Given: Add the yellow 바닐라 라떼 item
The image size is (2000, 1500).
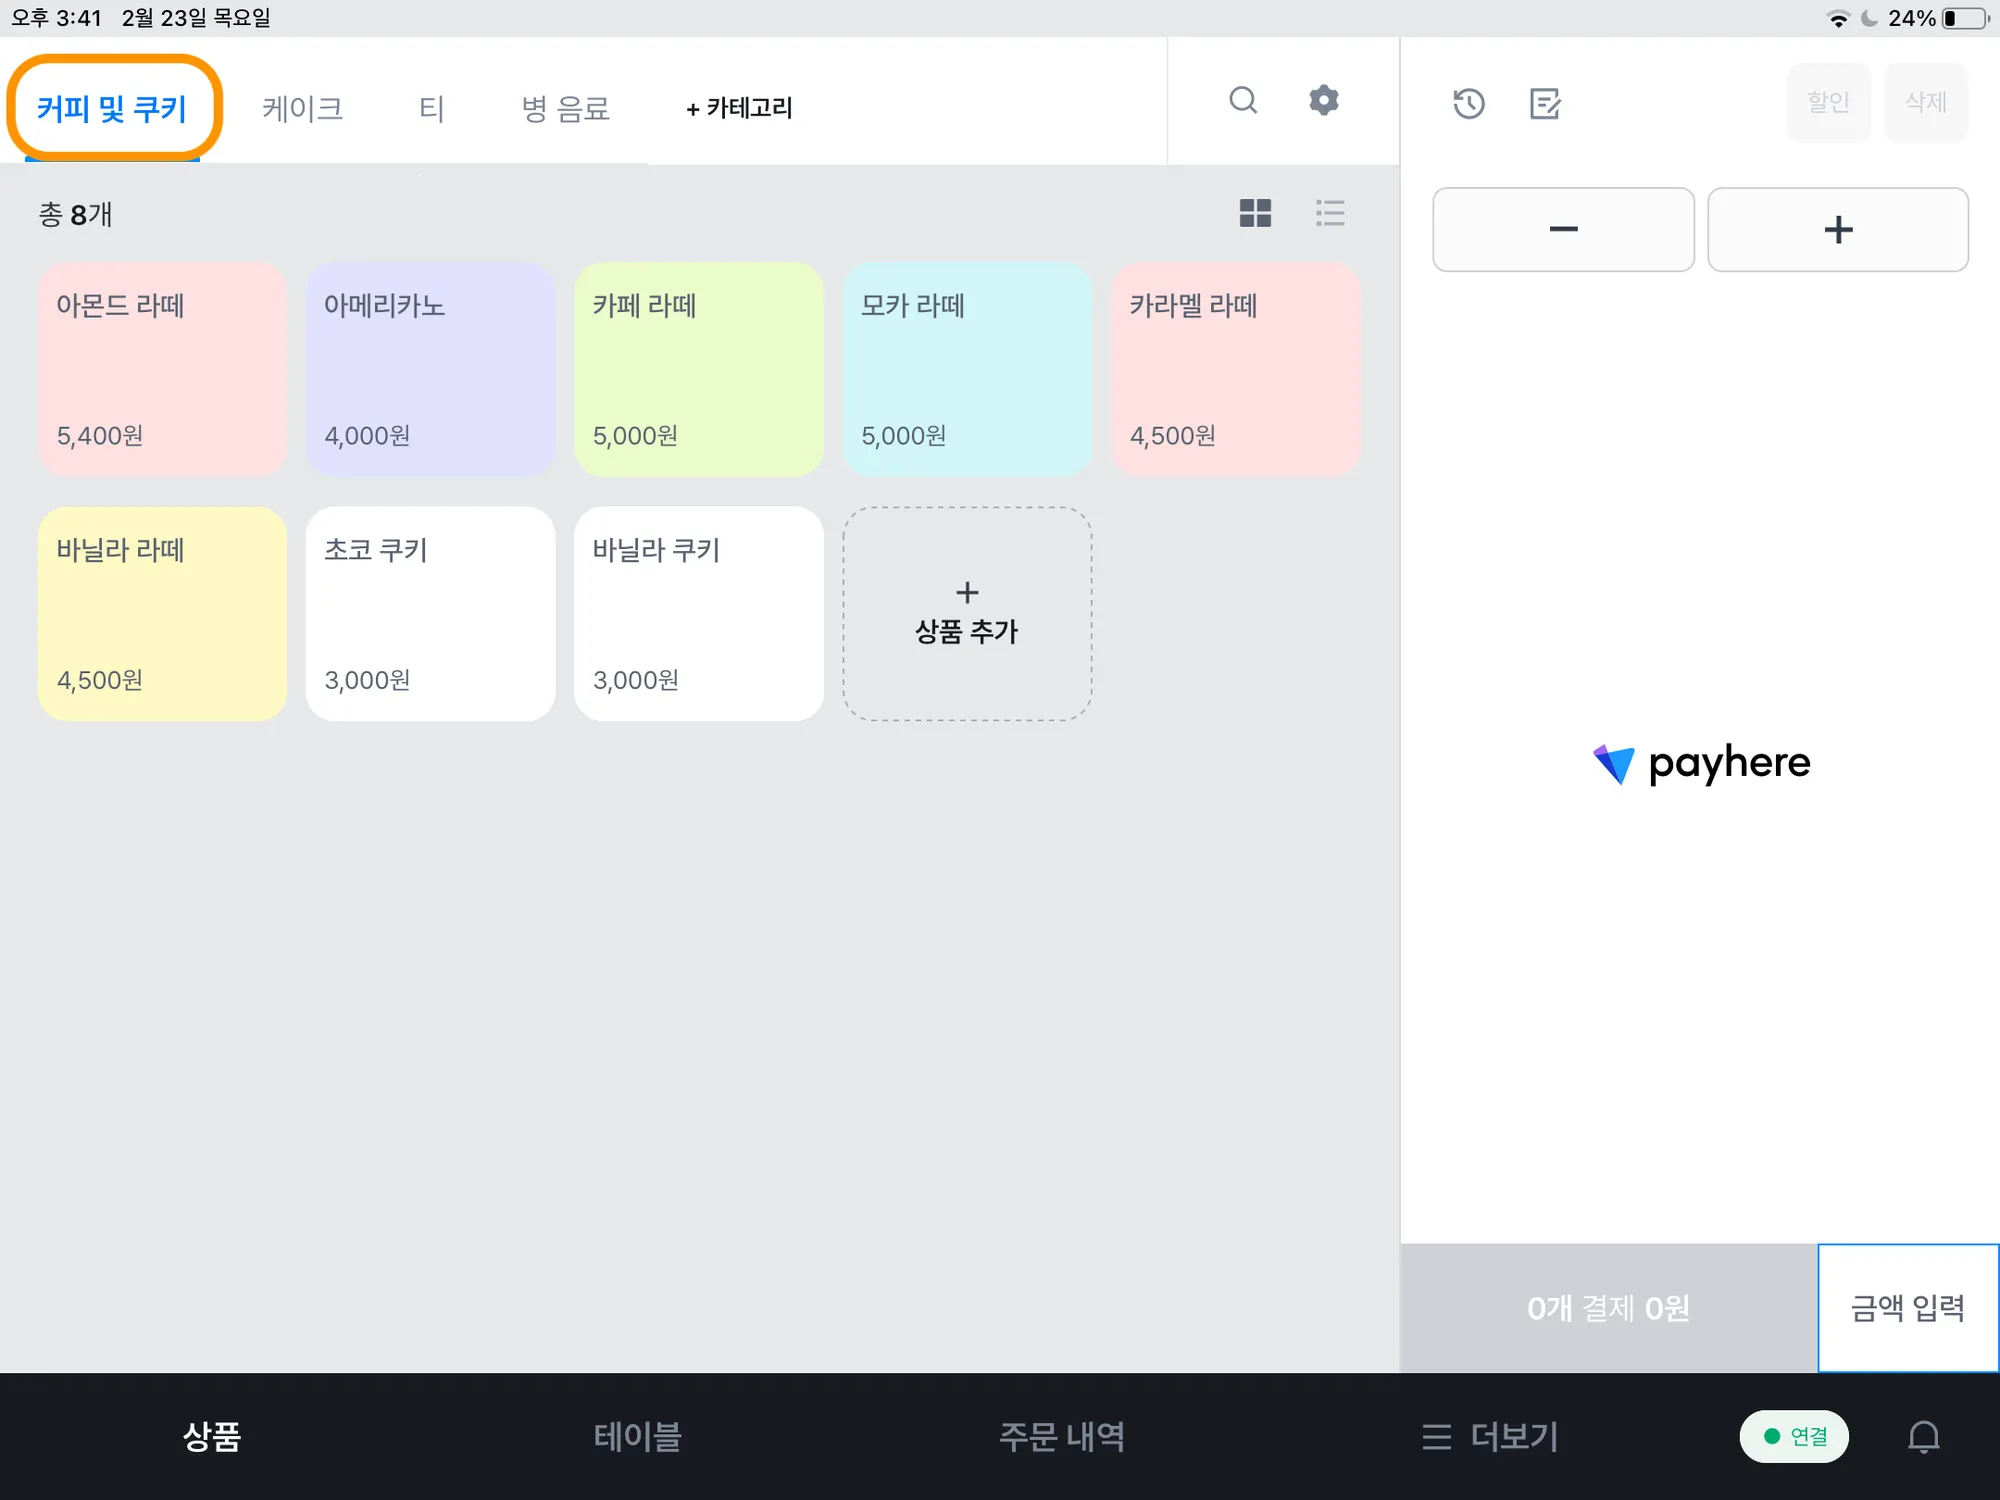Looking at the screenshot, I should coord(162,614).
